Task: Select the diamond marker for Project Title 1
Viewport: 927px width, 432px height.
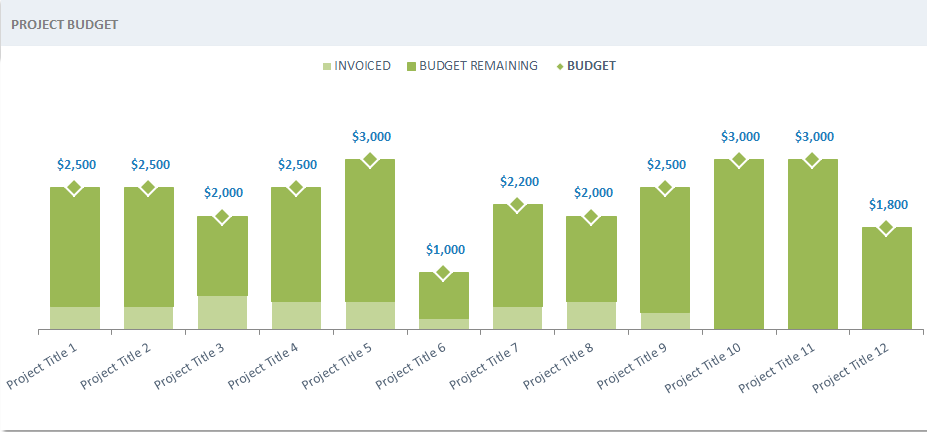Action: pyautogui.click(x=74, y=188)
